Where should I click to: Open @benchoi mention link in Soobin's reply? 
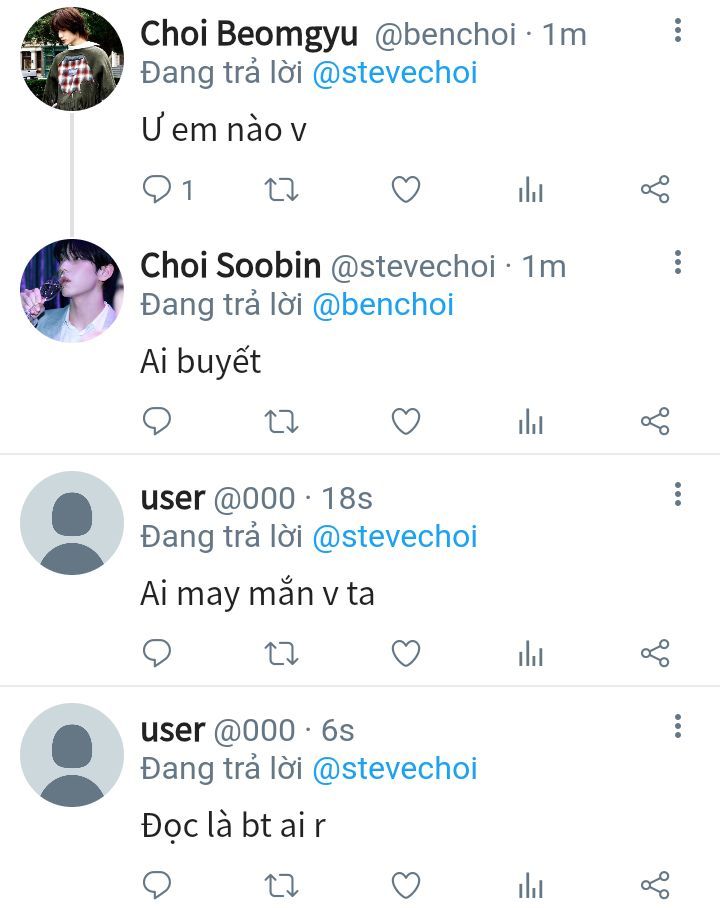coord(383,305)
